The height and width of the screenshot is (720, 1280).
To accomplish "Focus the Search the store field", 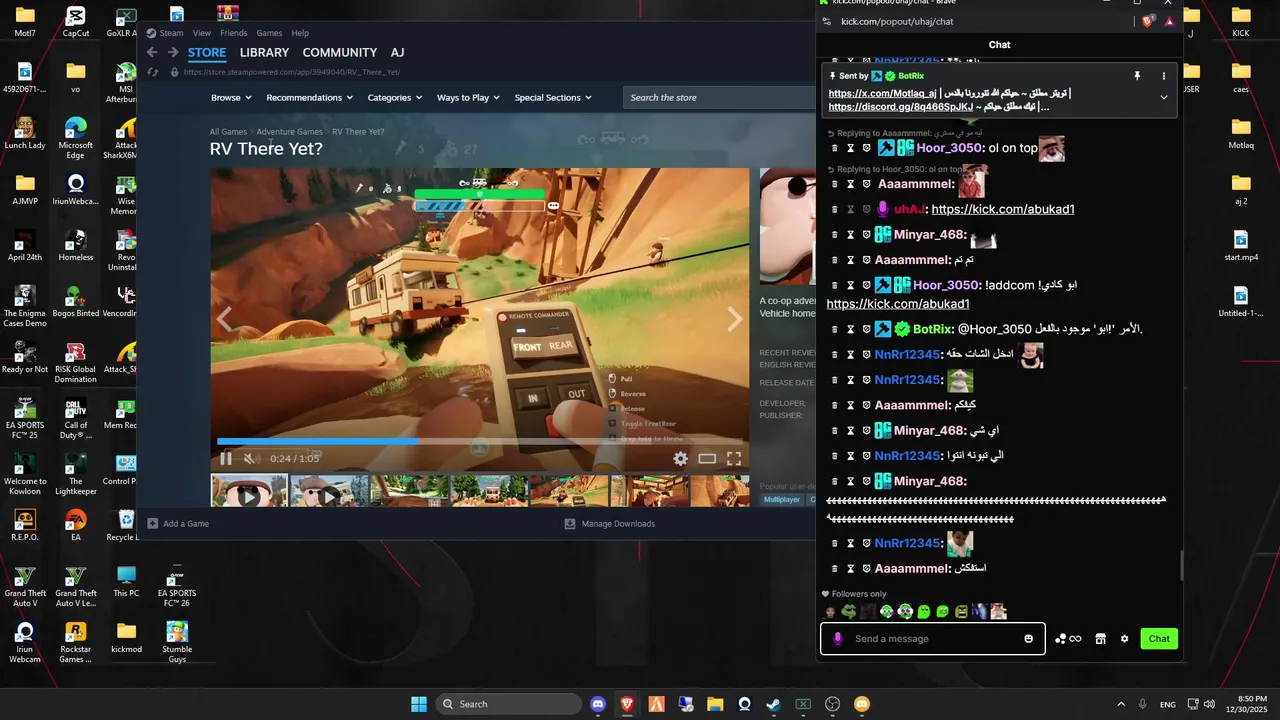I will (720, 98).
